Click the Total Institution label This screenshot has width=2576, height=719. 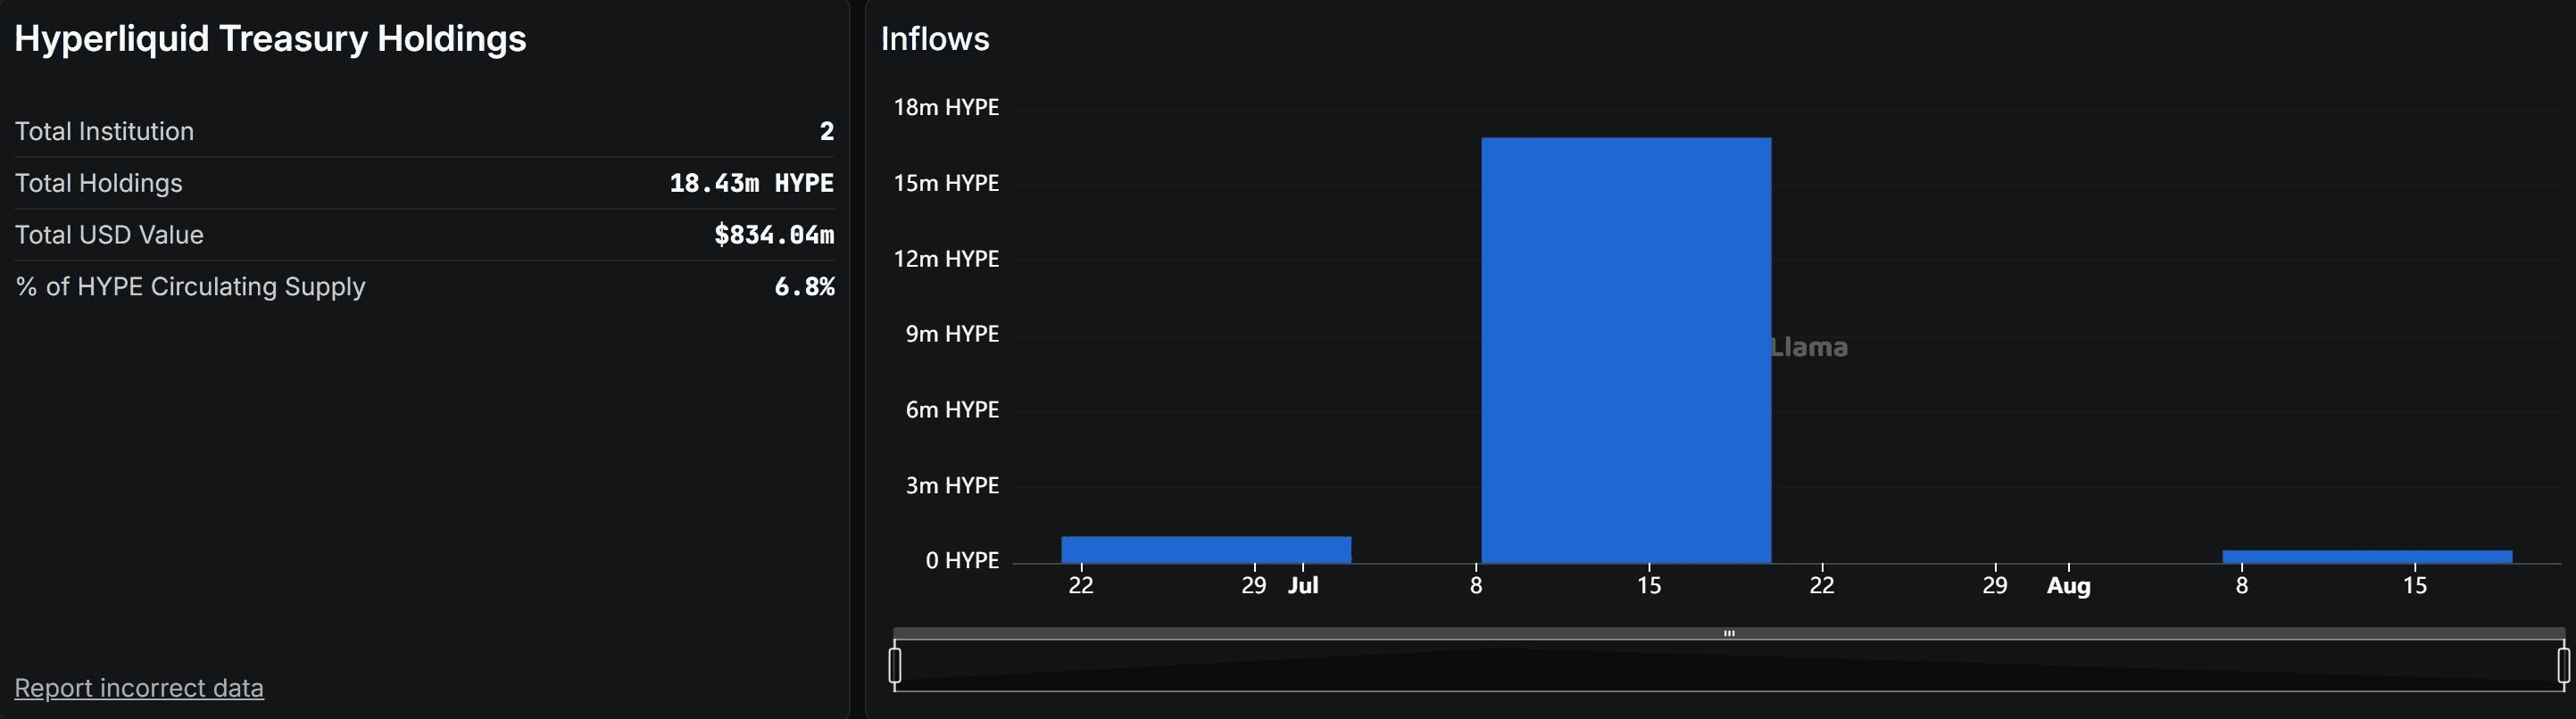pyautogui.click(x=104, y=131)
